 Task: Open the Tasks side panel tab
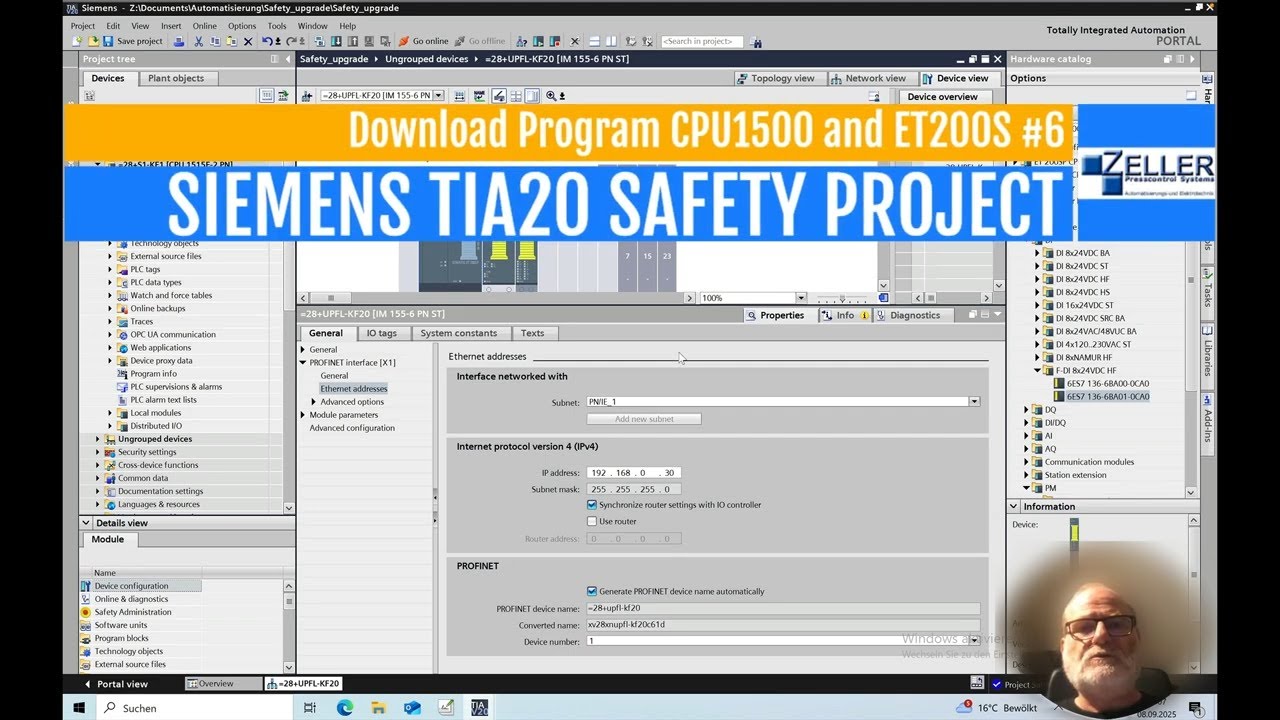pos(1208,287)
